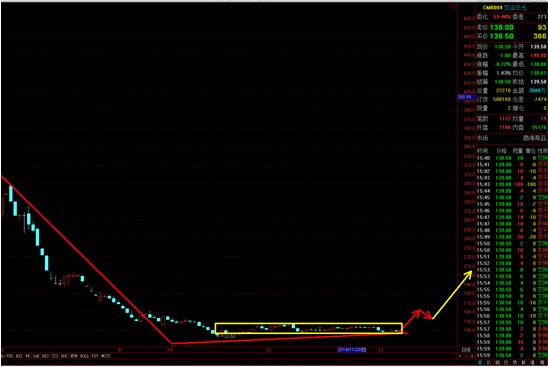Click the highlighted cyan tab under trade list

tap(480, 362)
